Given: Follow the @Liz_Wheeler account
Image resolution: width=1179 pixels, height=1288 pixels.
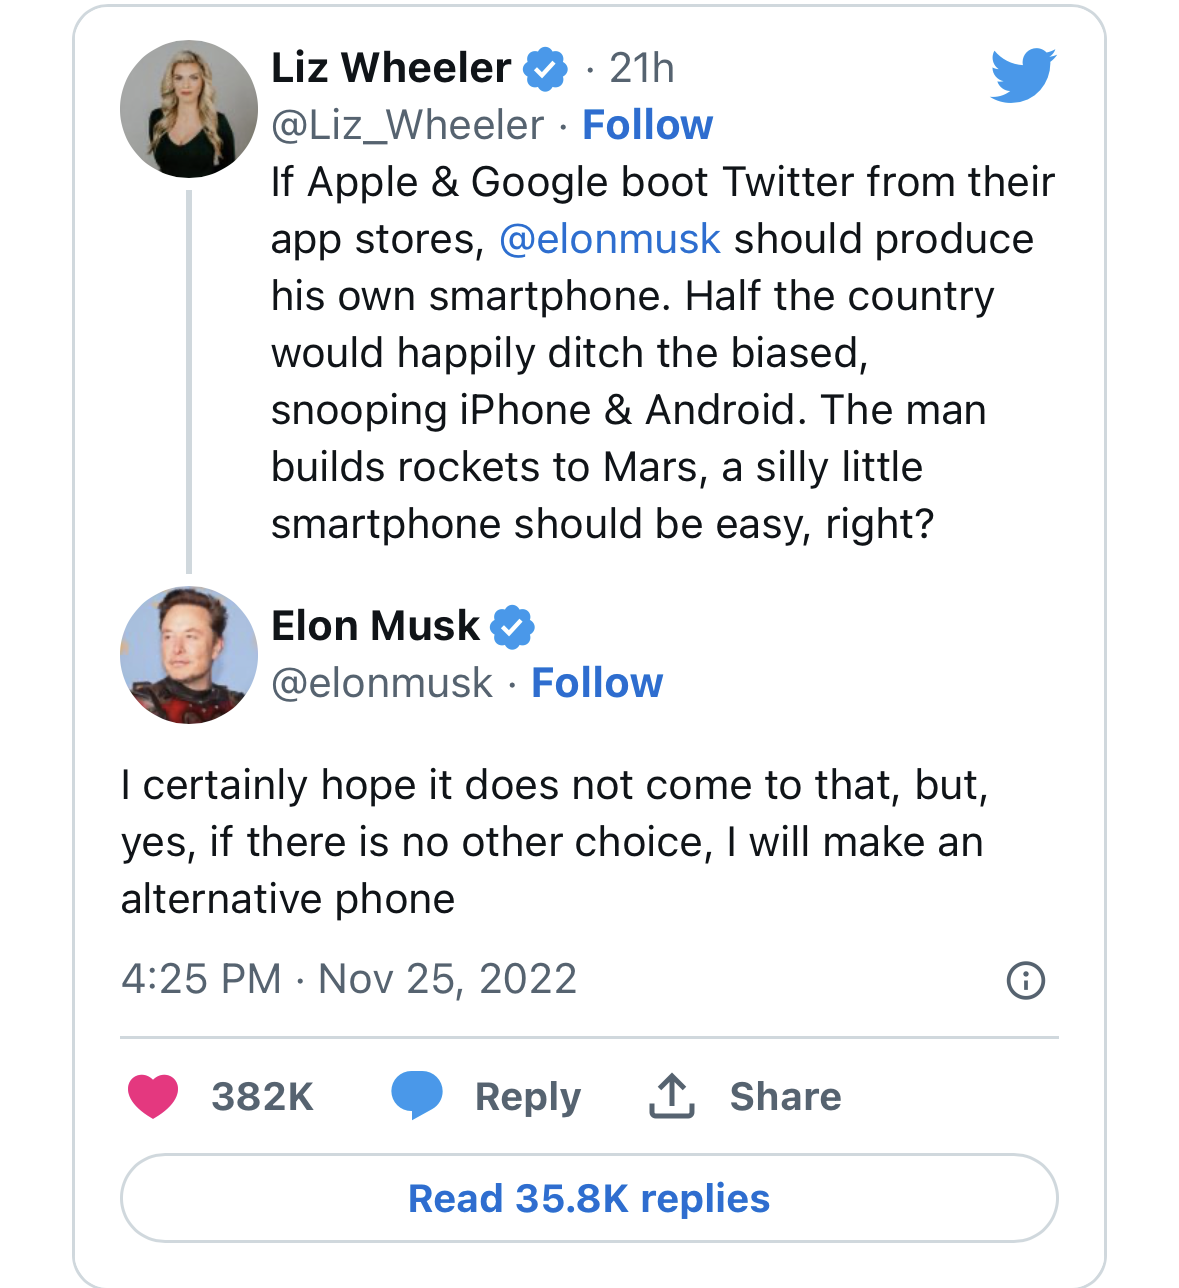Looking at the screenshot, I should coord(647,125).
